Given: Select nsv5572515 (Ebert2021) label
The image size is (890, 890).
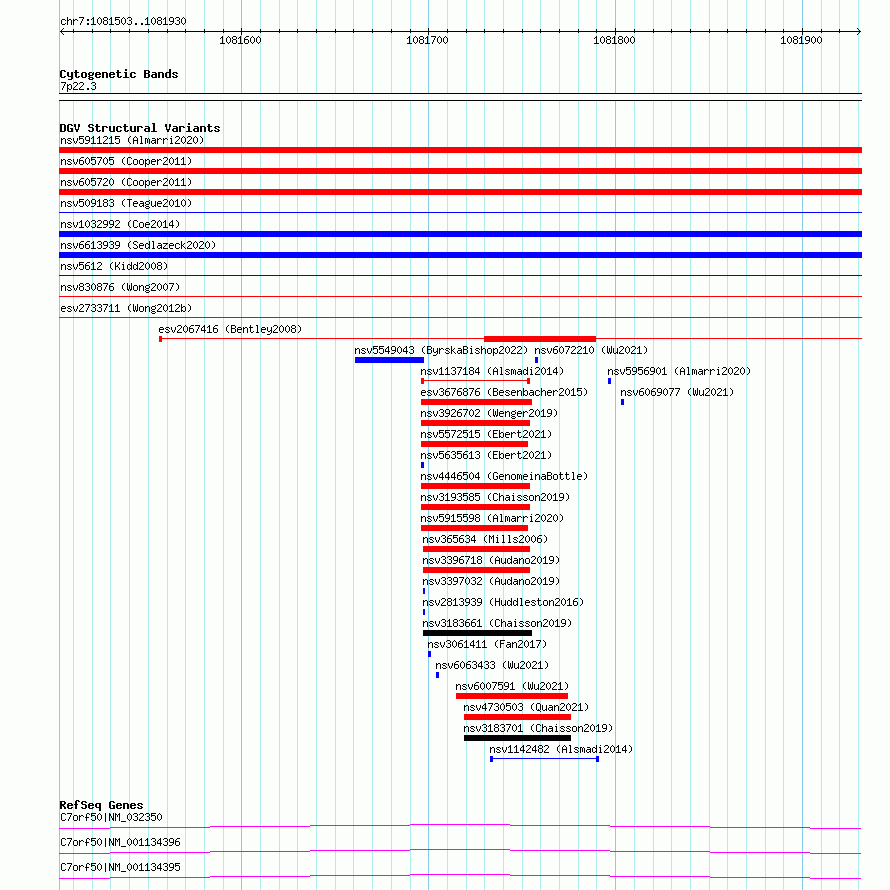Looking at the screenshot, I should [x=486, y=434].
